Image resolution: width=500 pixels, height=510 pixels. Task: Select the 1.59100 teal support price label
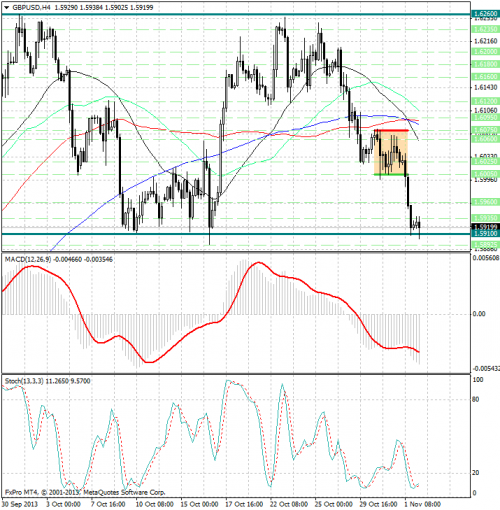click(485, 233)
